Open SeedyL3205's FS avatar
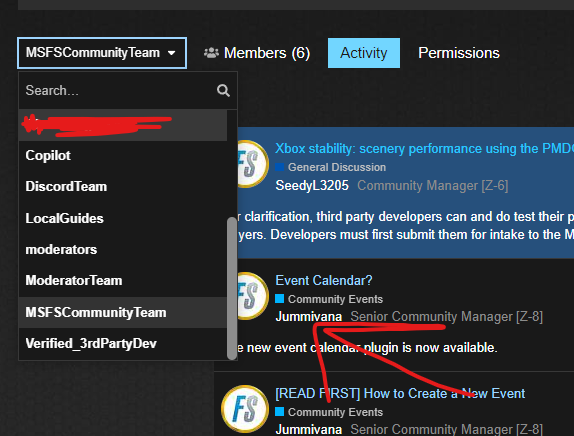This screenshot has height=436, width=574. coord(253,164)
